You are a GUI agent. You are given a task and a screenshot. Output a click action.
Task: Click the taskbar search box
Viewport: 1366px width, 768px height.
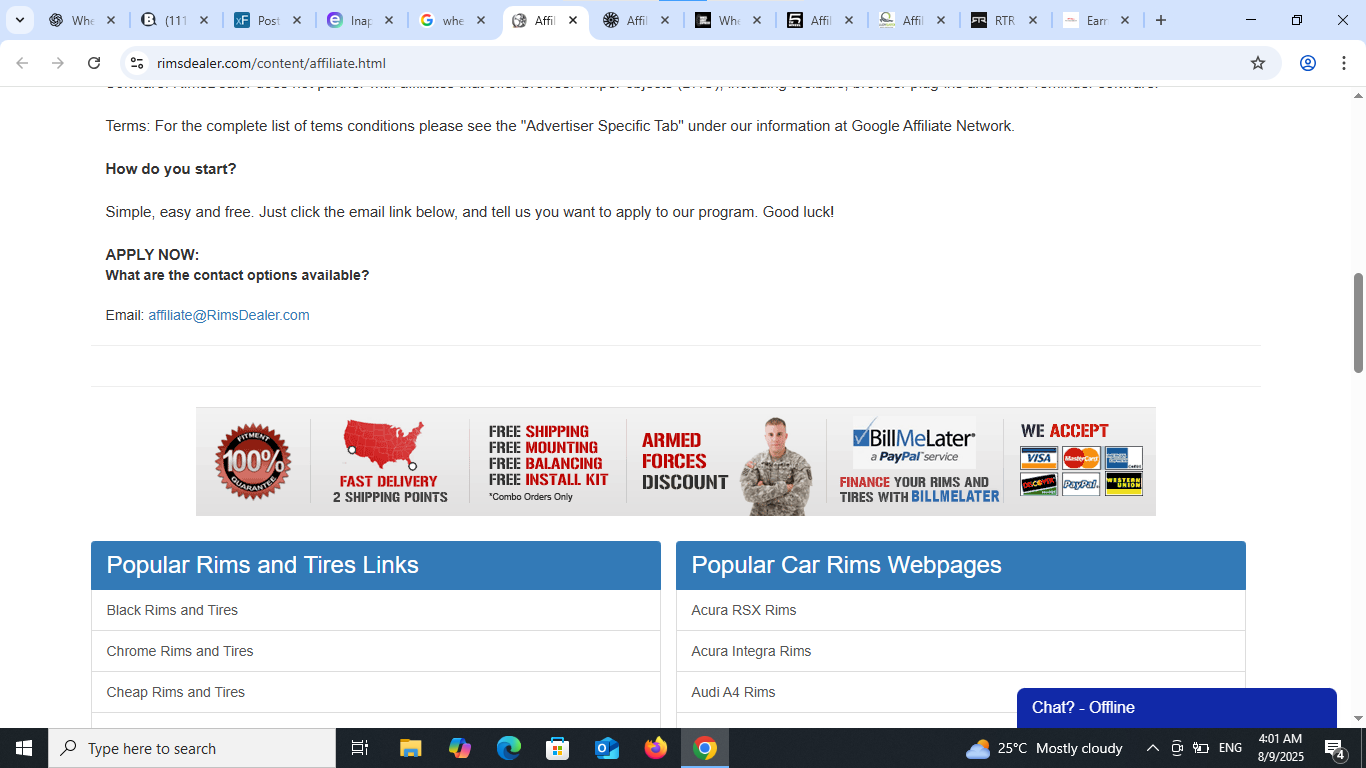point(192,748)
